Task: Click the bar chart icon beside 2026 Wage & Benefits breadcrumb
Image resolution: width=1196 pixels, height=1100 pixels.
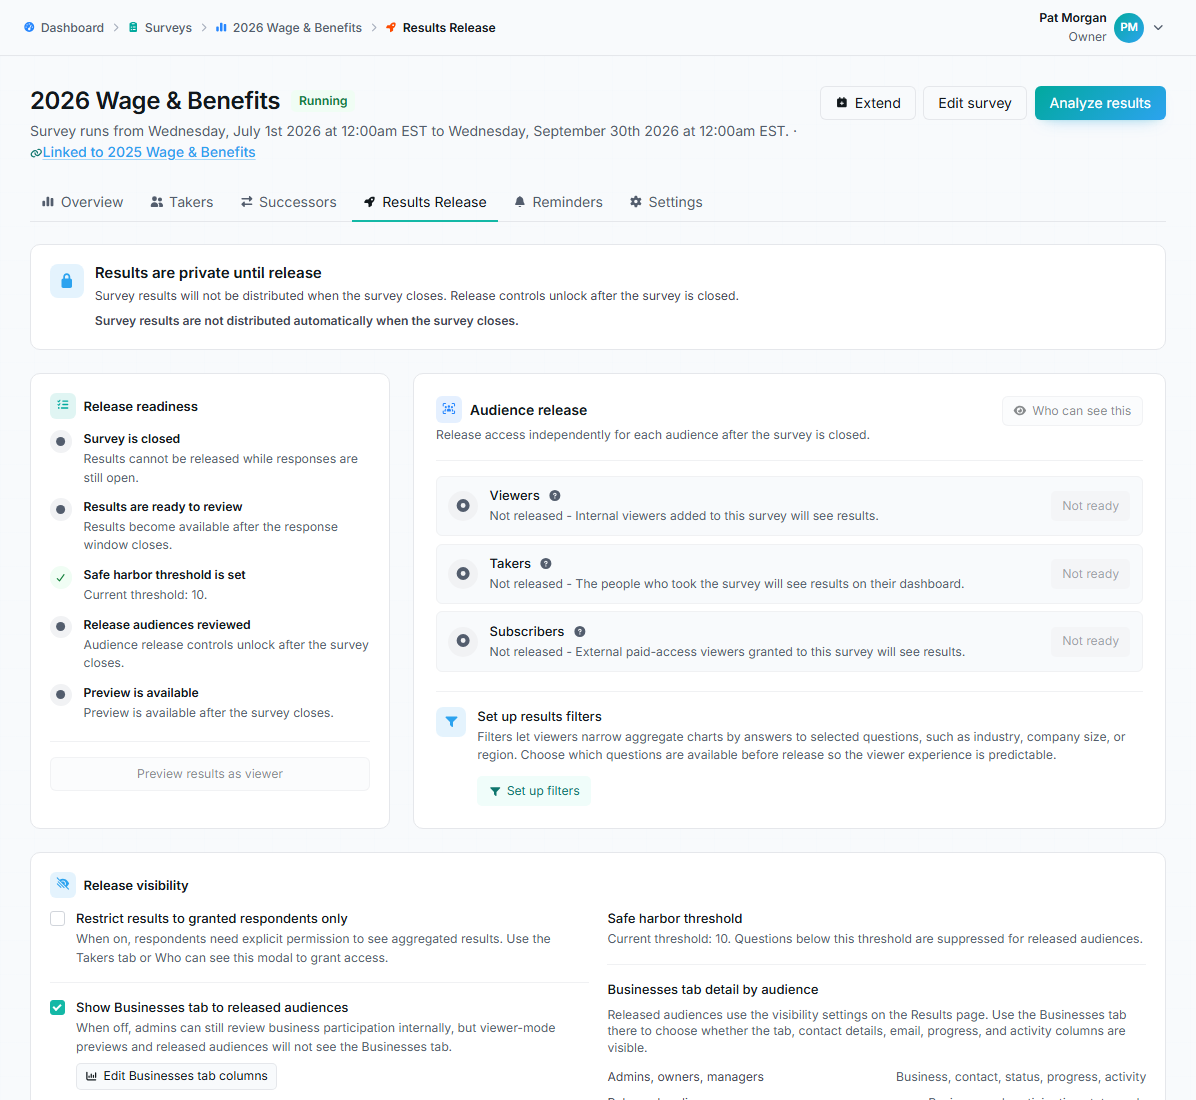Action: point(221,27)
